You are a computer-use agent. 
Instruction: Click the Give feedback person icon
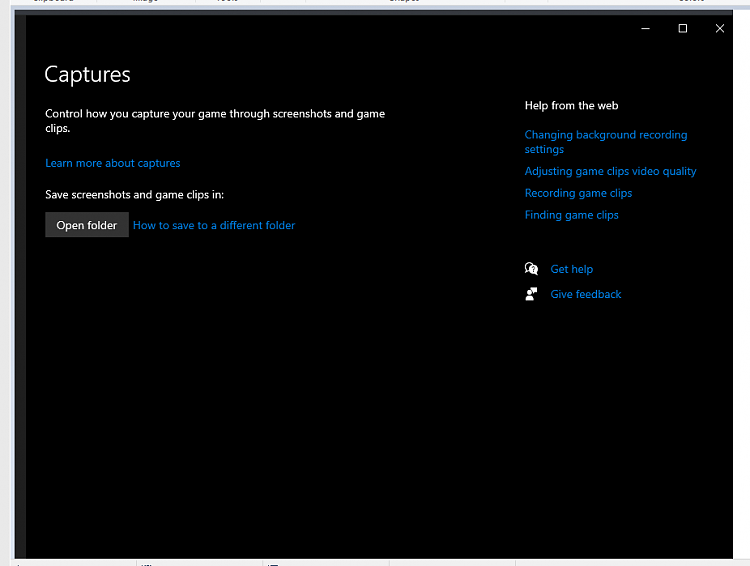point(531,294)
